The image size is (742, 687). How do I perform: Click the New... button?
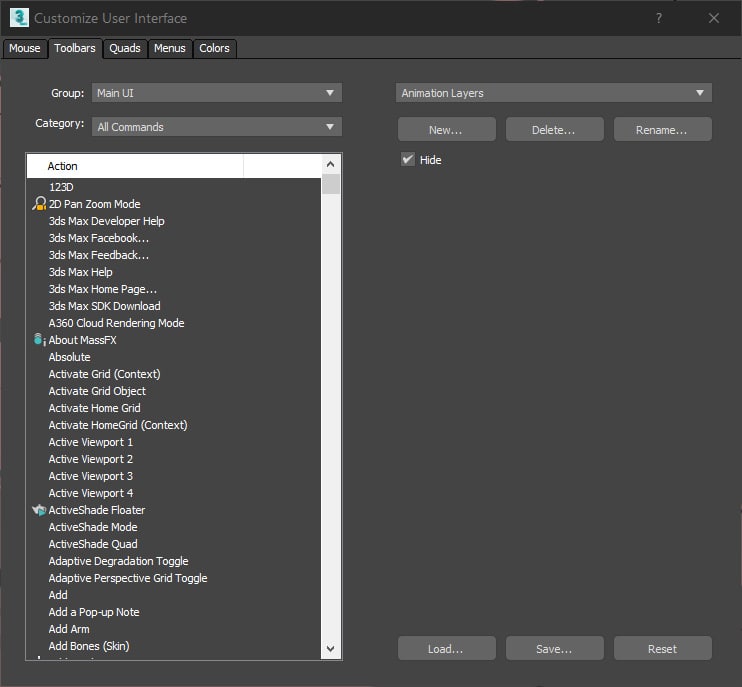point(446,129)
